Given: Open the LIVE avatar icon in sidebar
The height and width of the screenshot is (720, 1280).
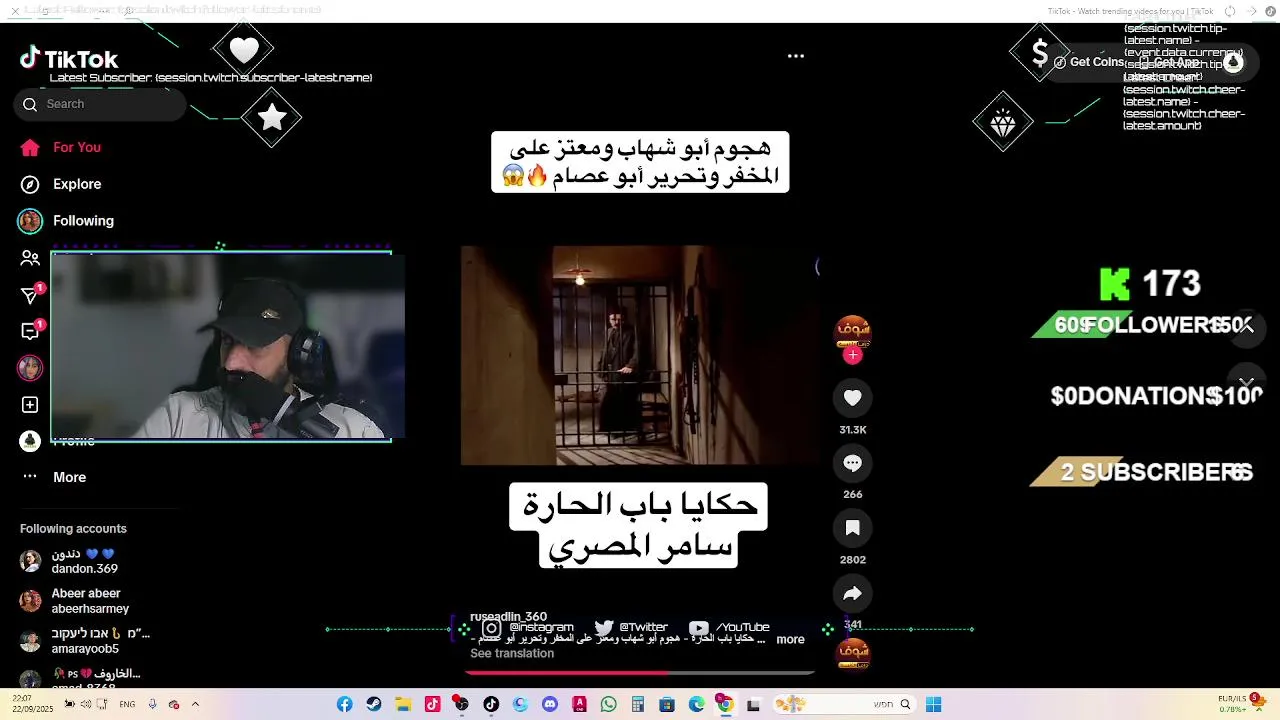Looking at the screenshot, I should pyautogui.click(x=30, y=368).
